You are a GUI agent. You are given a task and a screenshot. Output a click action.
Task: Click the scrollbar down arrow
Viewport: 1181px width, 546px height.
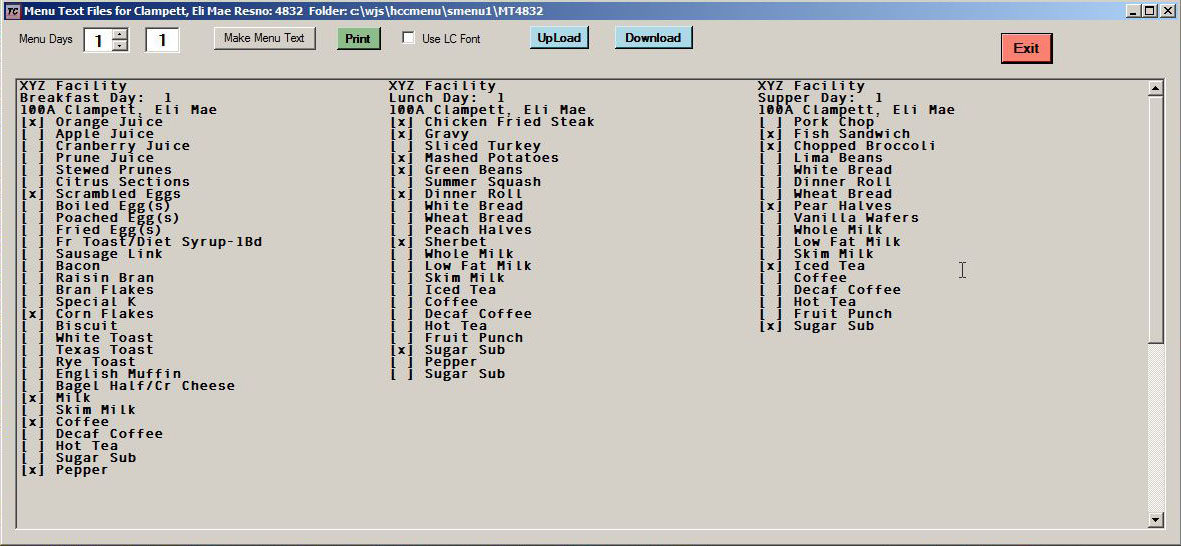pos(1156,520)
